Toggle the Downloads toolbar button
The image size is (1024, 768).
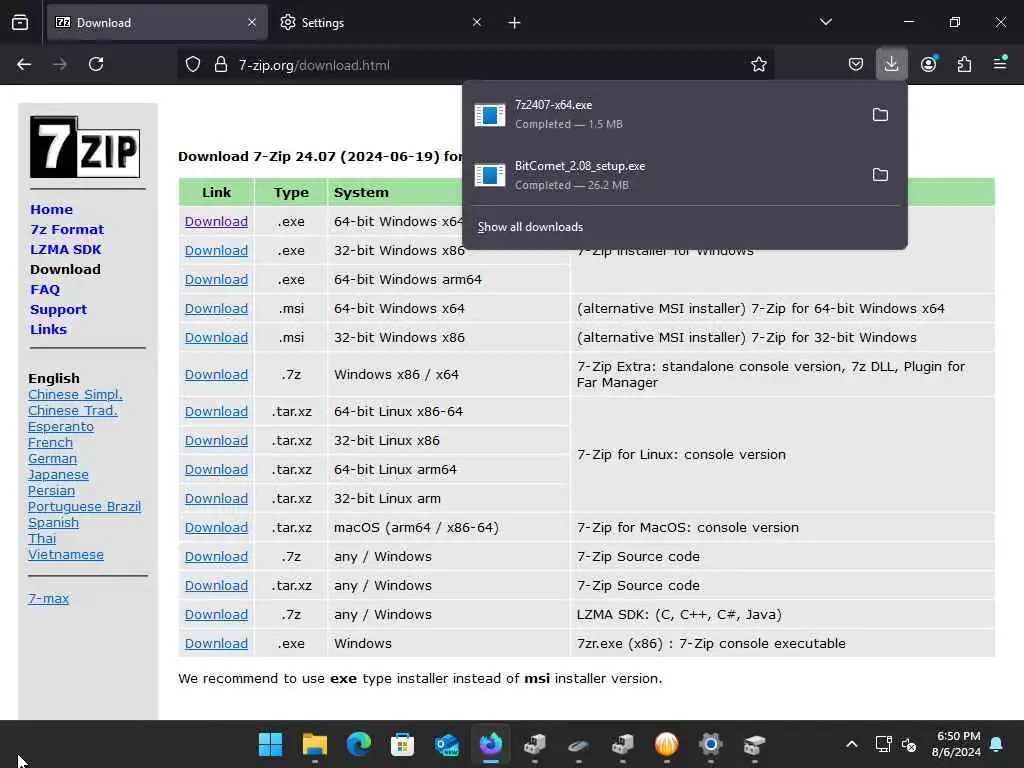click(891, 64)
